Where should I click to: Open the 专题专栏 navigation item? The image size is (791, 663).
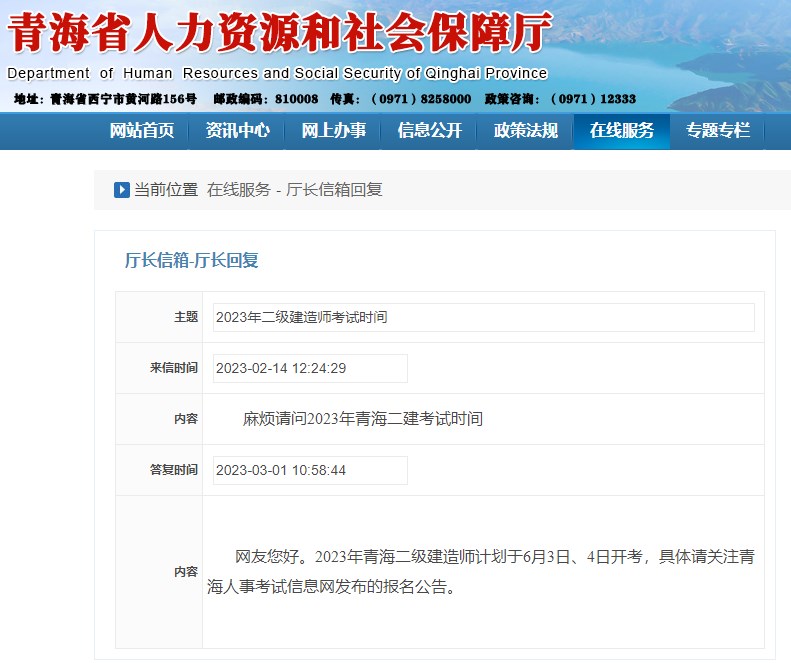coord(717,130)
